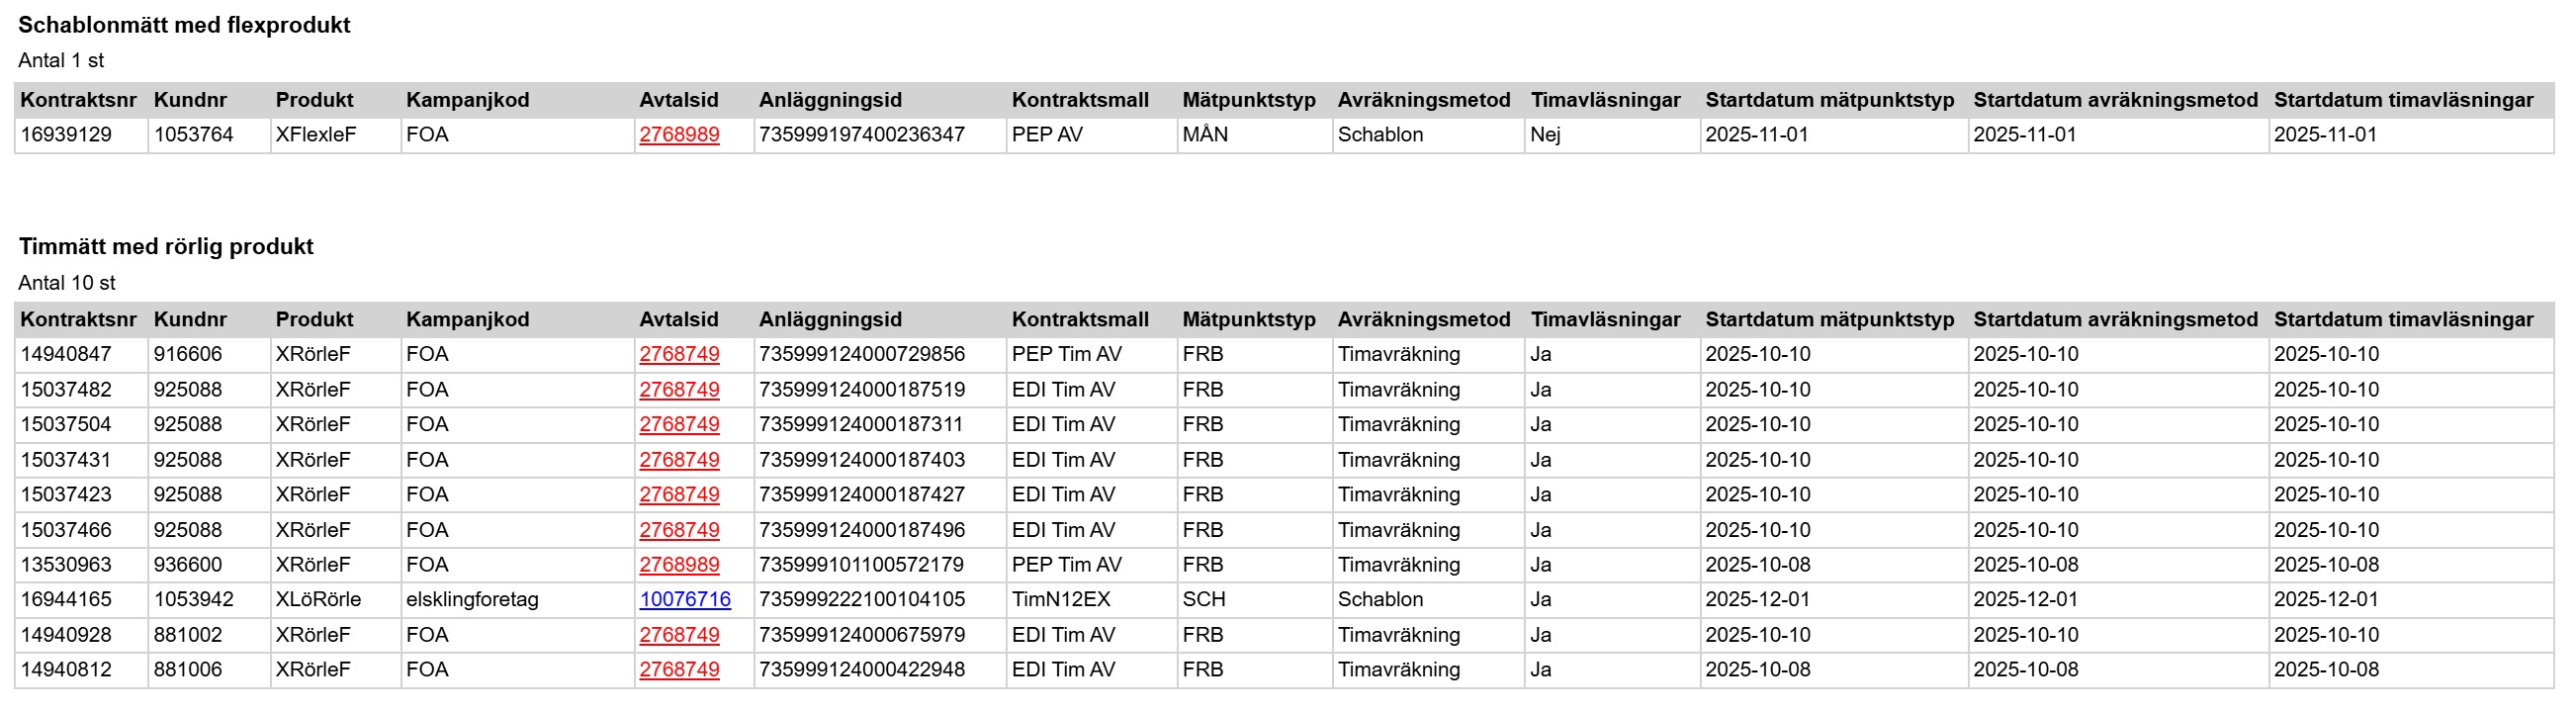The image size is (2576, 713).
Task: Click the elsklingforetag campaign code cell
Action: [x=472, y=600]
